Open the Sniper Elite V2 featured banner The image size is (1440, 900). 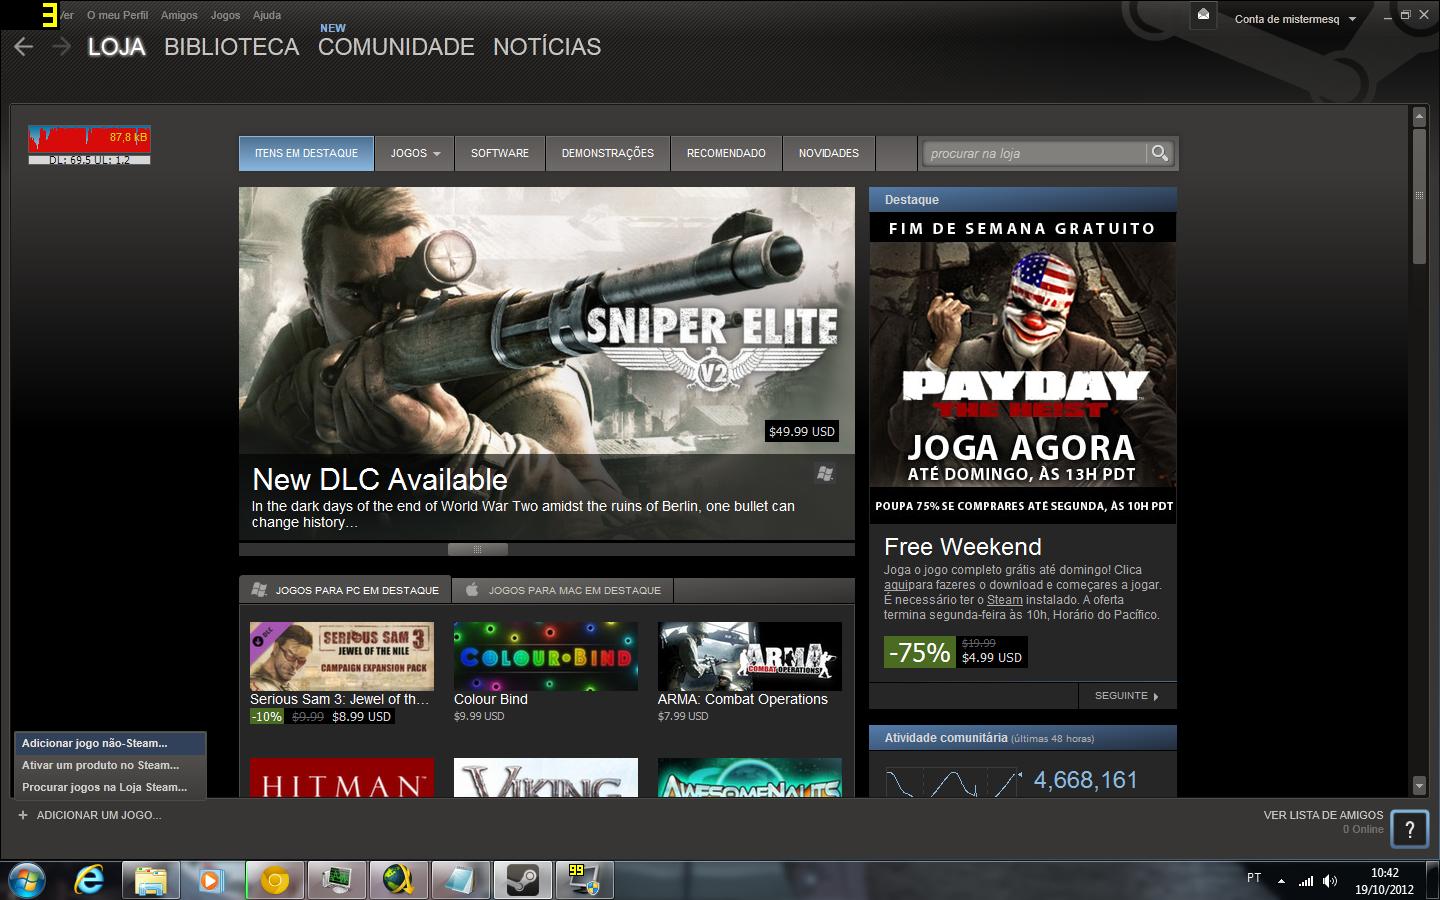click(x=547, y=364)
